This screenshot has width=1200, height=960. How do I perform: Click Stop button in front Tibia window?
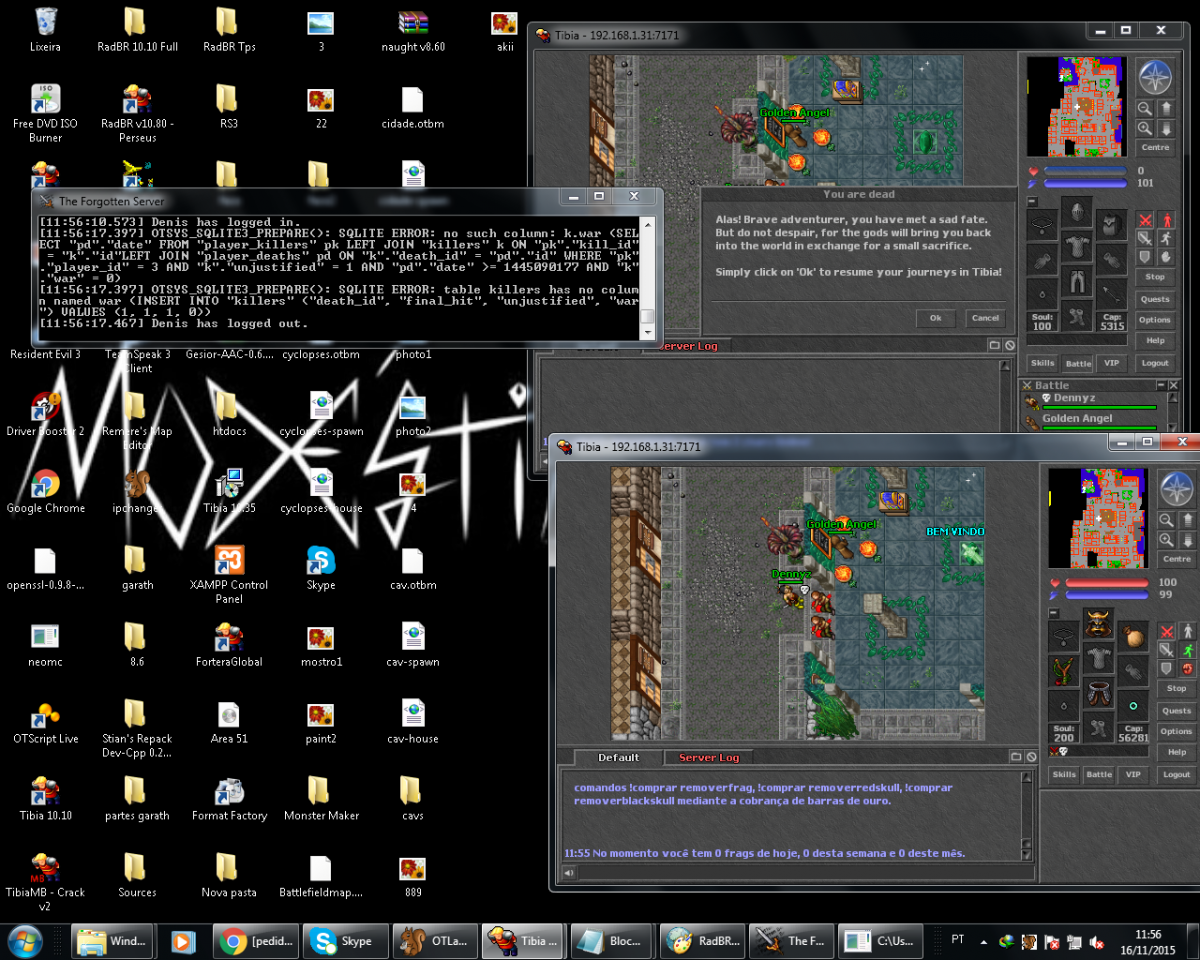[1177, 688]
